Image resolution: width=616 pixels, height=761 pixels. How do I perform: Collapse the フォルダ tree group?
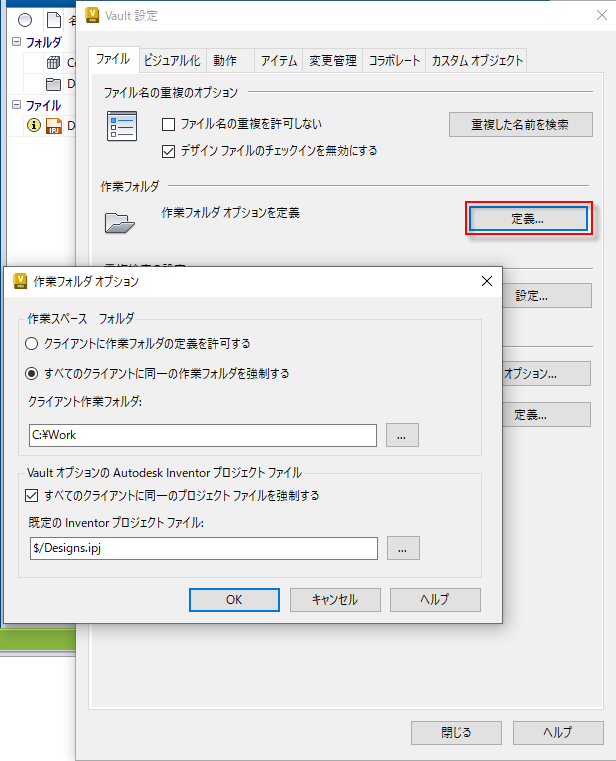pos(17,42)
